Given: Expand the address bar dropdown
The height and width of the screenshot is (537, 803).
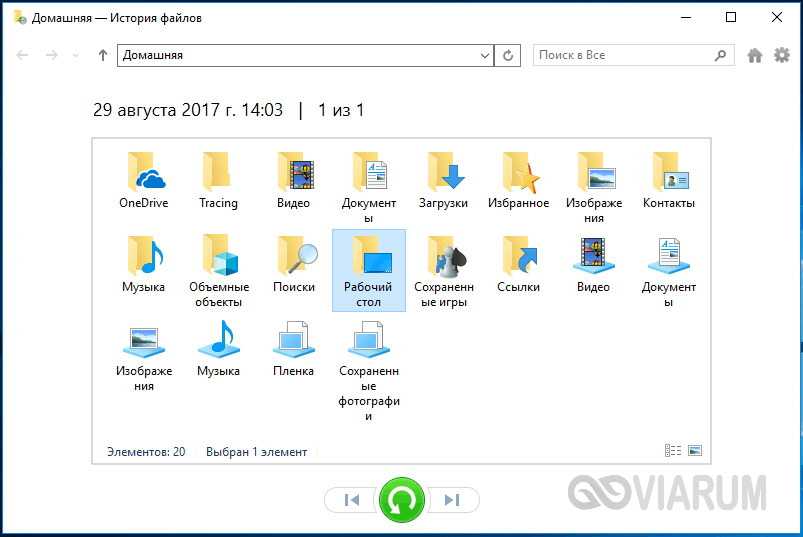Looking at the screenshot, I should click(x=485, y=55).
